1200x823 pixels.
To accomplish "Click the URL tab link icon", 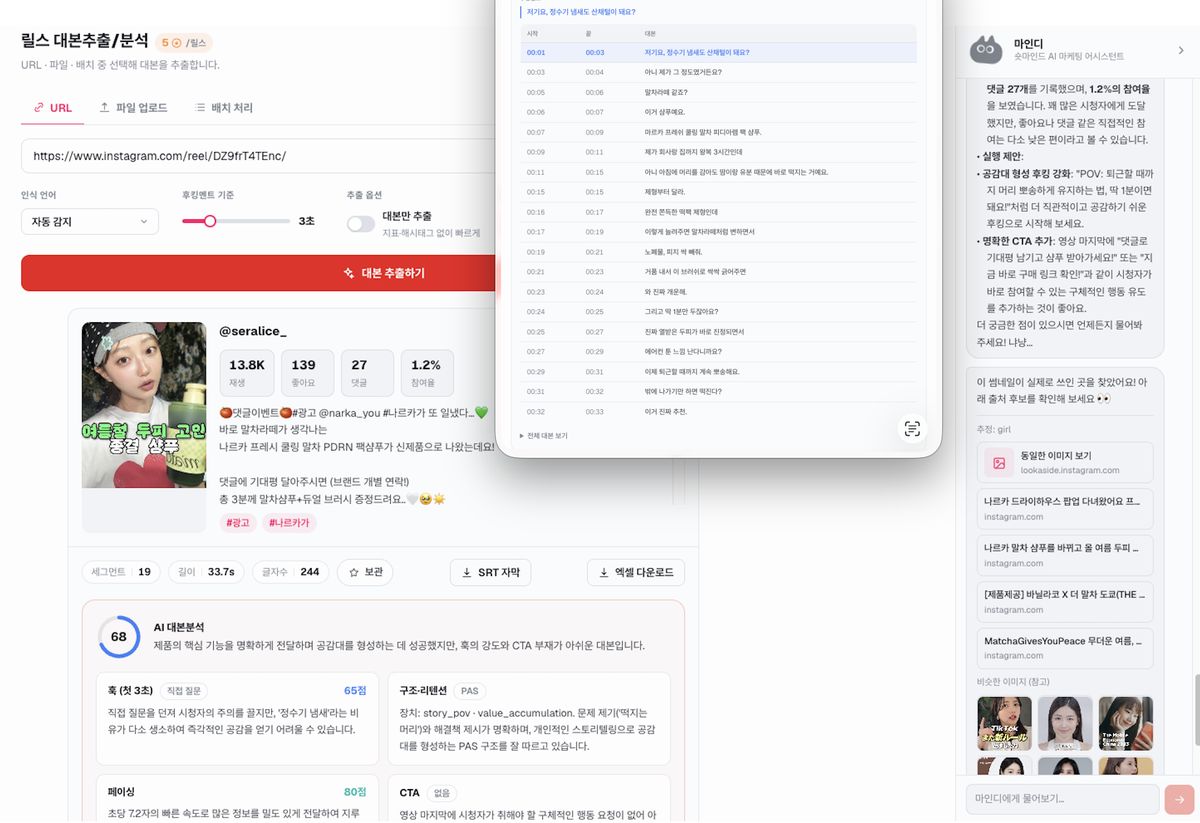I will click(39, 108).
